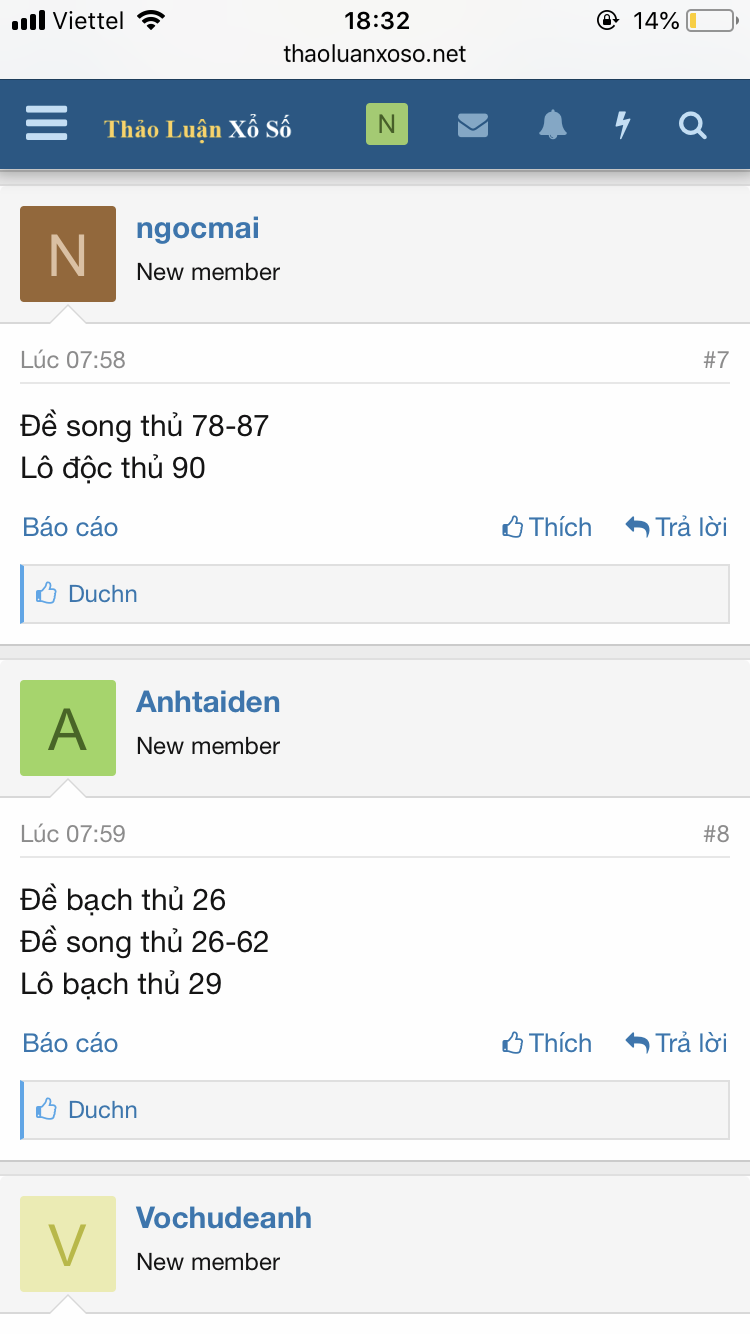
Task: Open the Anhtaiden username profile link
Action: coord(208,702)
